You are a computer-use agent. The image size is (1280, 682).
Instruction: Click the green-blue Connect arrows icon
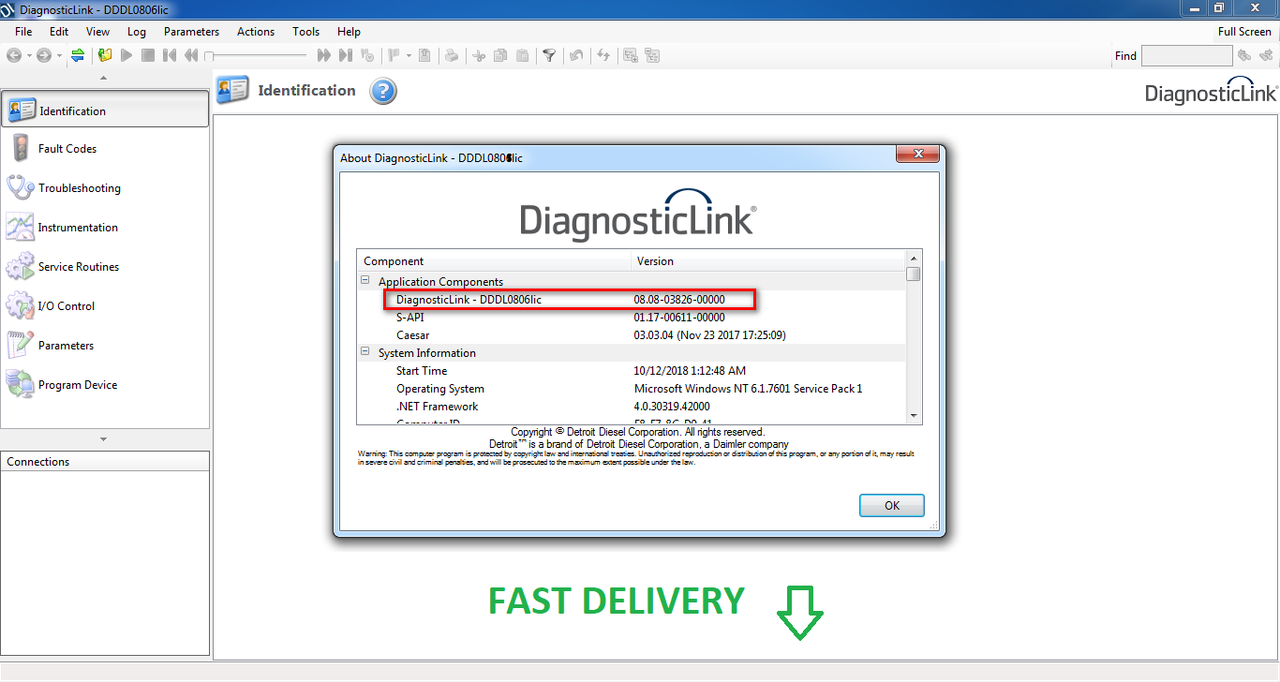[77, 55]
